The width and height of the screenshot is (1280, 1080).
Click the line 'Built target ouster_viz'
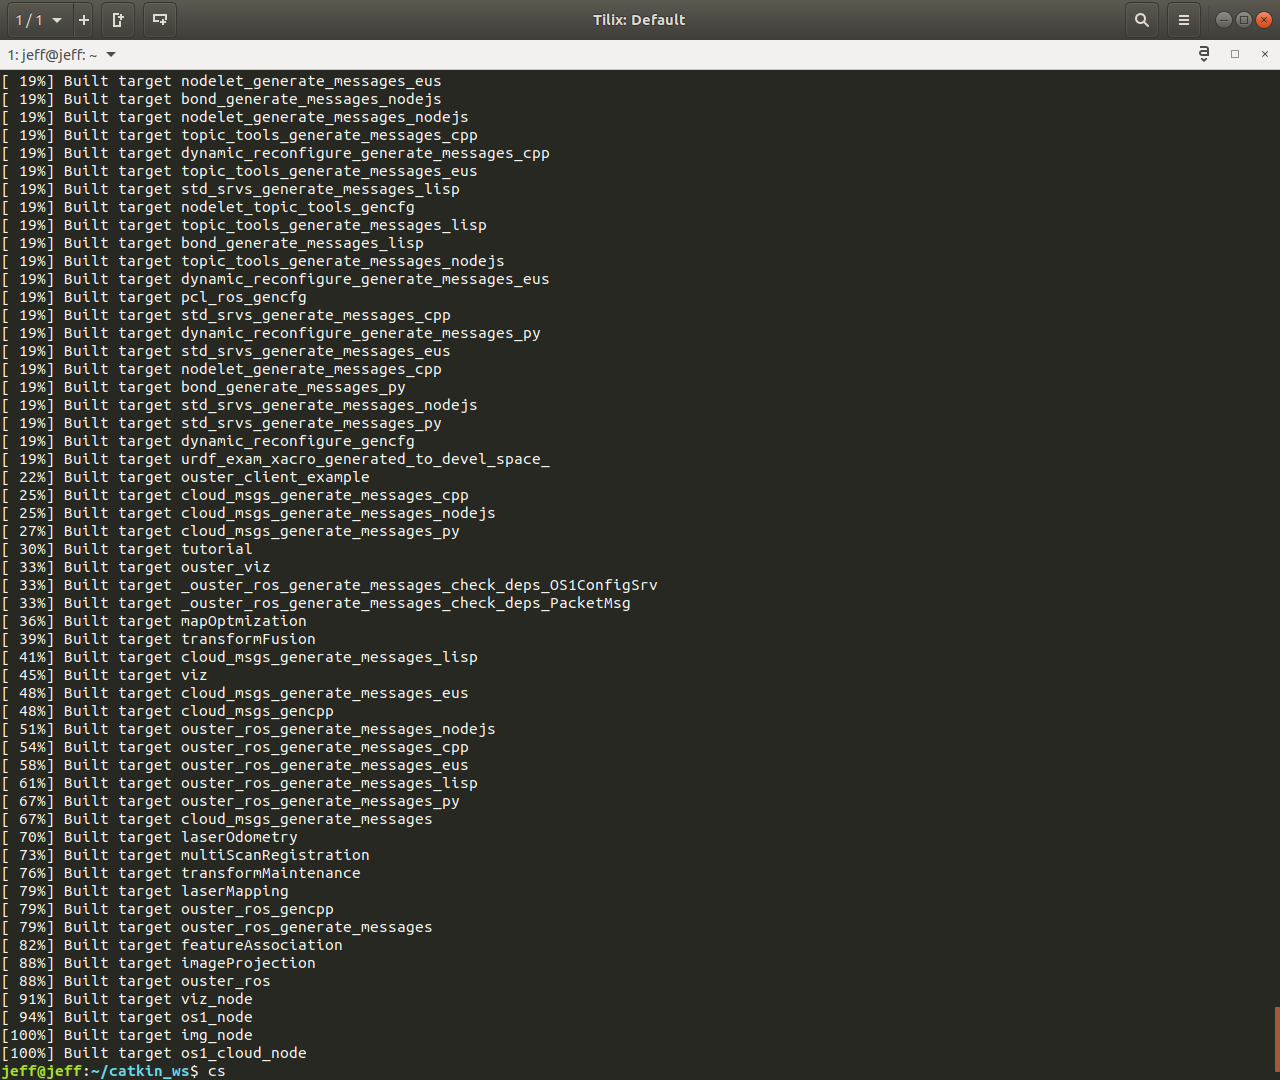[136, 567]
